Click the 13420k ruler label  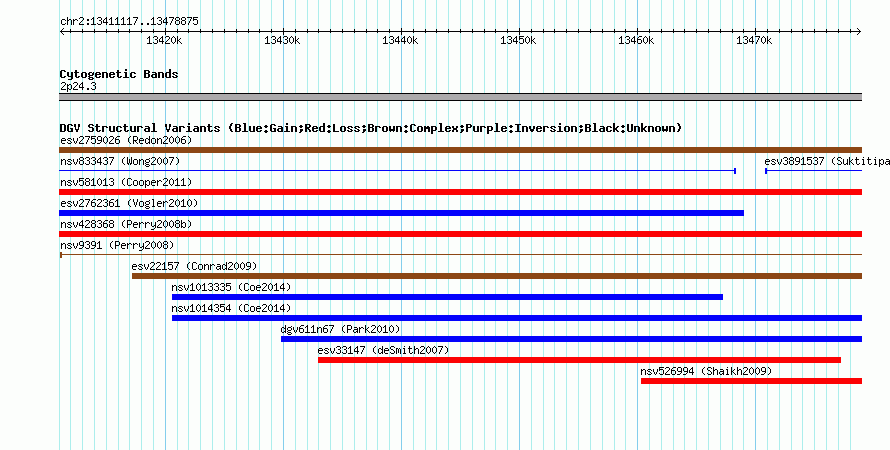(x=164, y=40)
